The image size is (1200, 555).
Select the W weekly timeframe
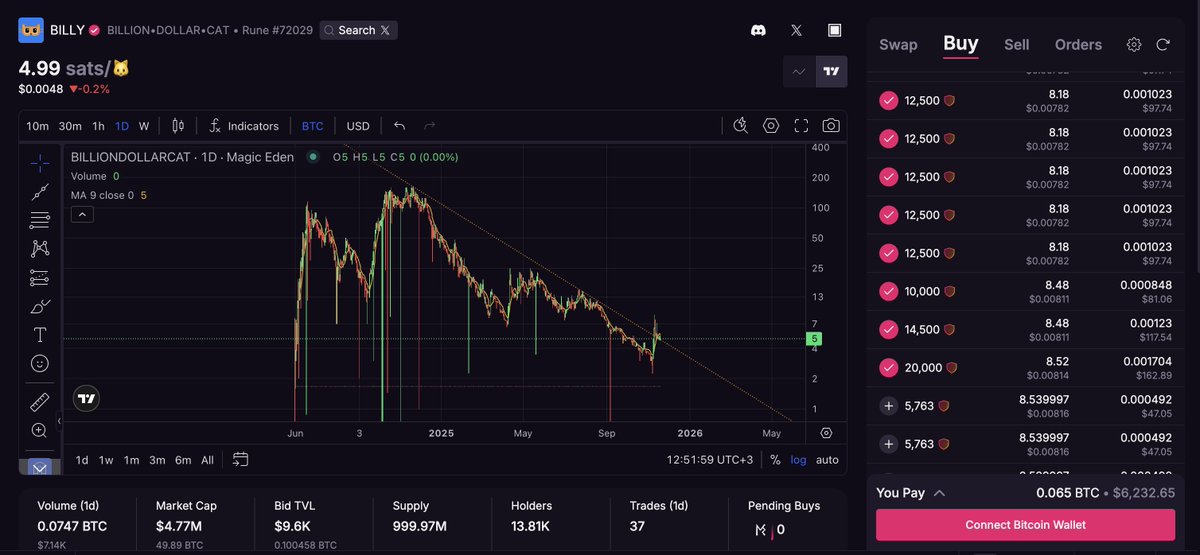tap(144, 126)
